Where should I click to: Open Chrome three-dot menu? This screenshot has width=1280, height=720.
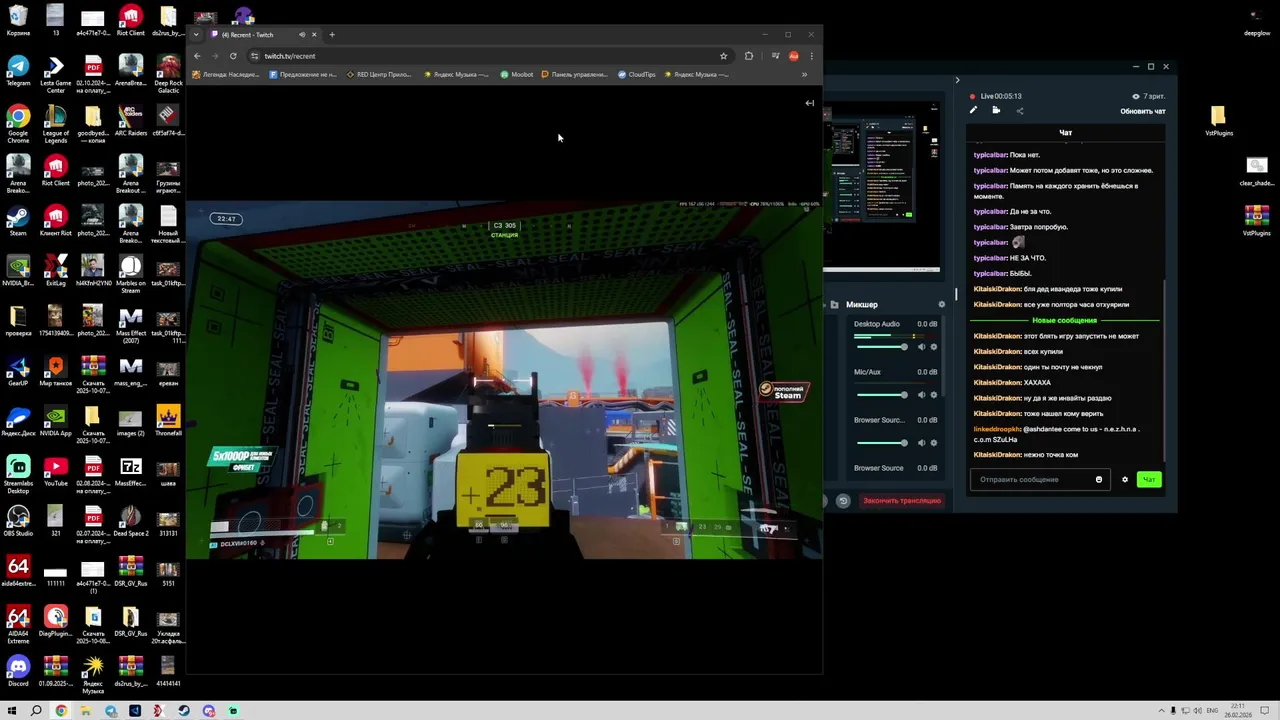tap(811, 56)
